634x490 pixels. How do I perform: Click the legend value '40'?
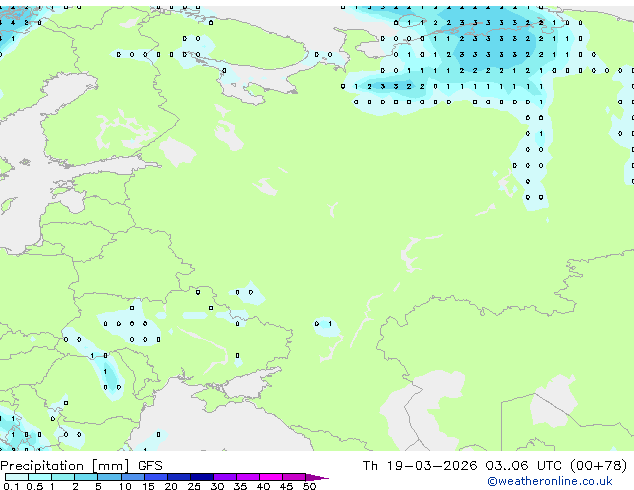263,486
